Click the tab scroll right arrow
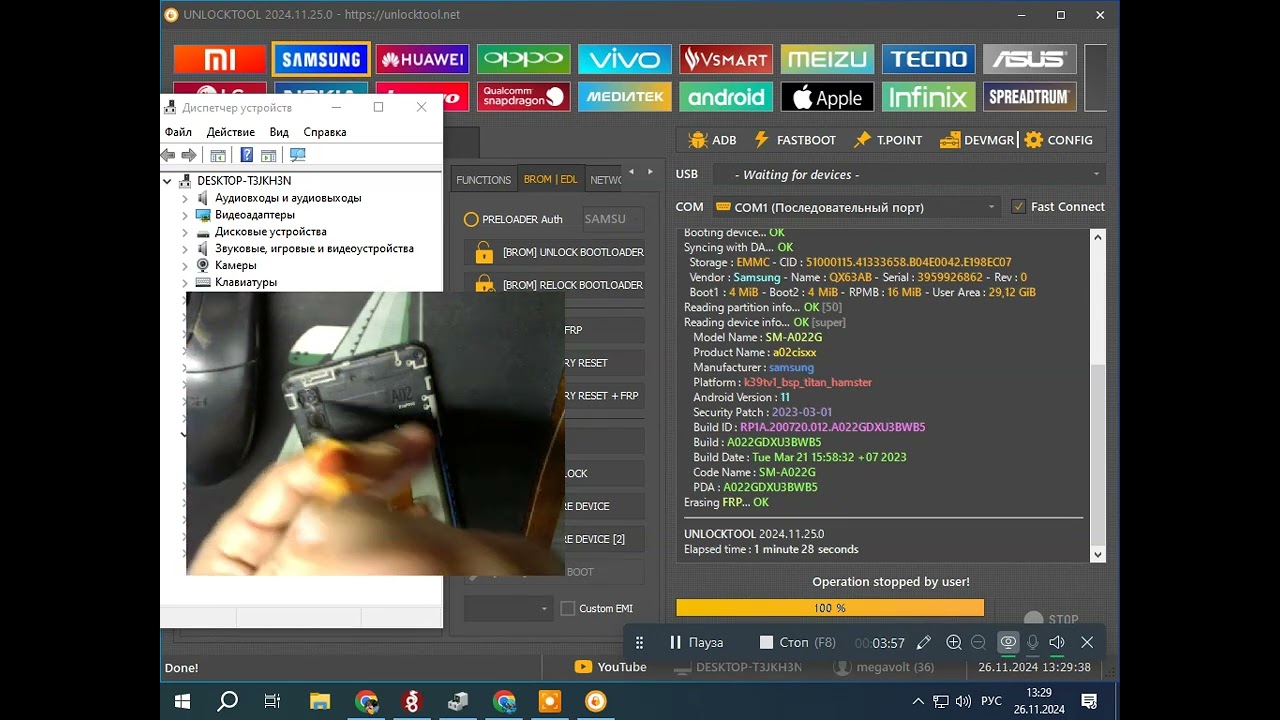This screenshot has height=720, width=1280. coord(651,172)
